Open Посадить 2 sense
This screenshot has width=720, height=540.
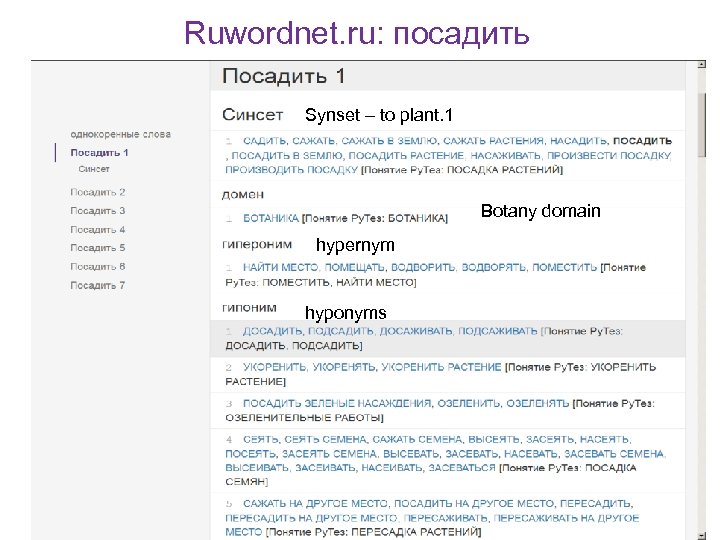(x=97, y=192)
